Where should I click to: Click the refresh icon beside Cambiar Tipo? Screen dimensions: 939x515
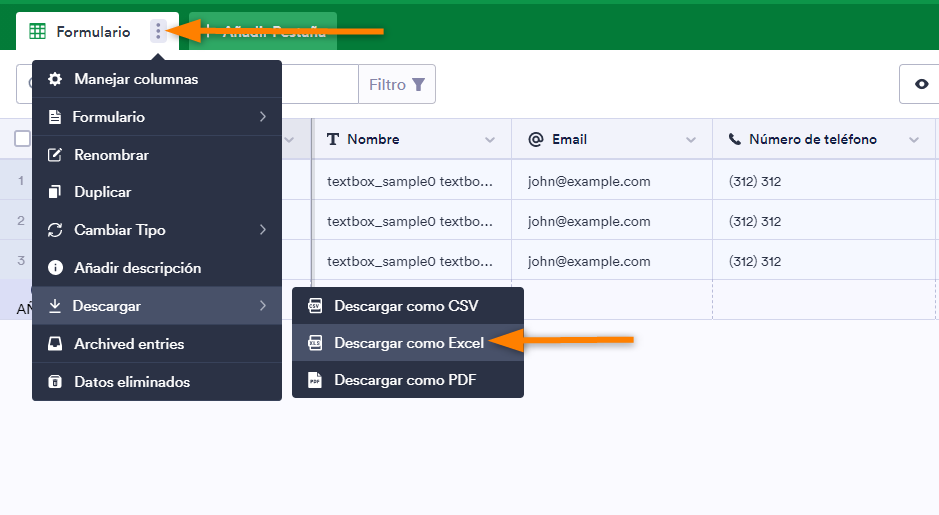click(x=55, y=230)
